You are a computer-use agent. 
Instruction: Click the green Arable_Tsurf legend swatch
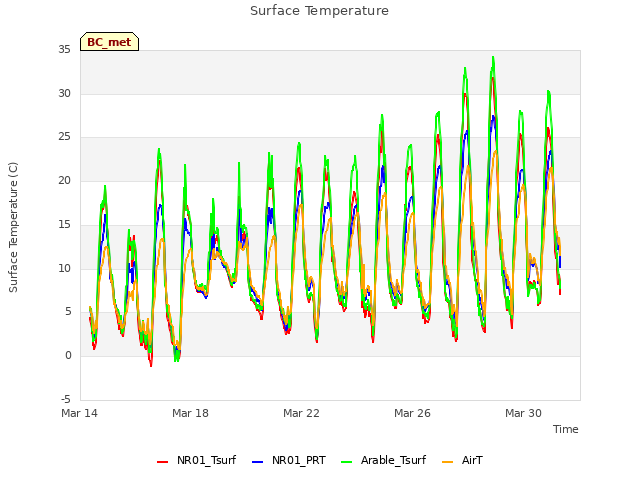347,462
